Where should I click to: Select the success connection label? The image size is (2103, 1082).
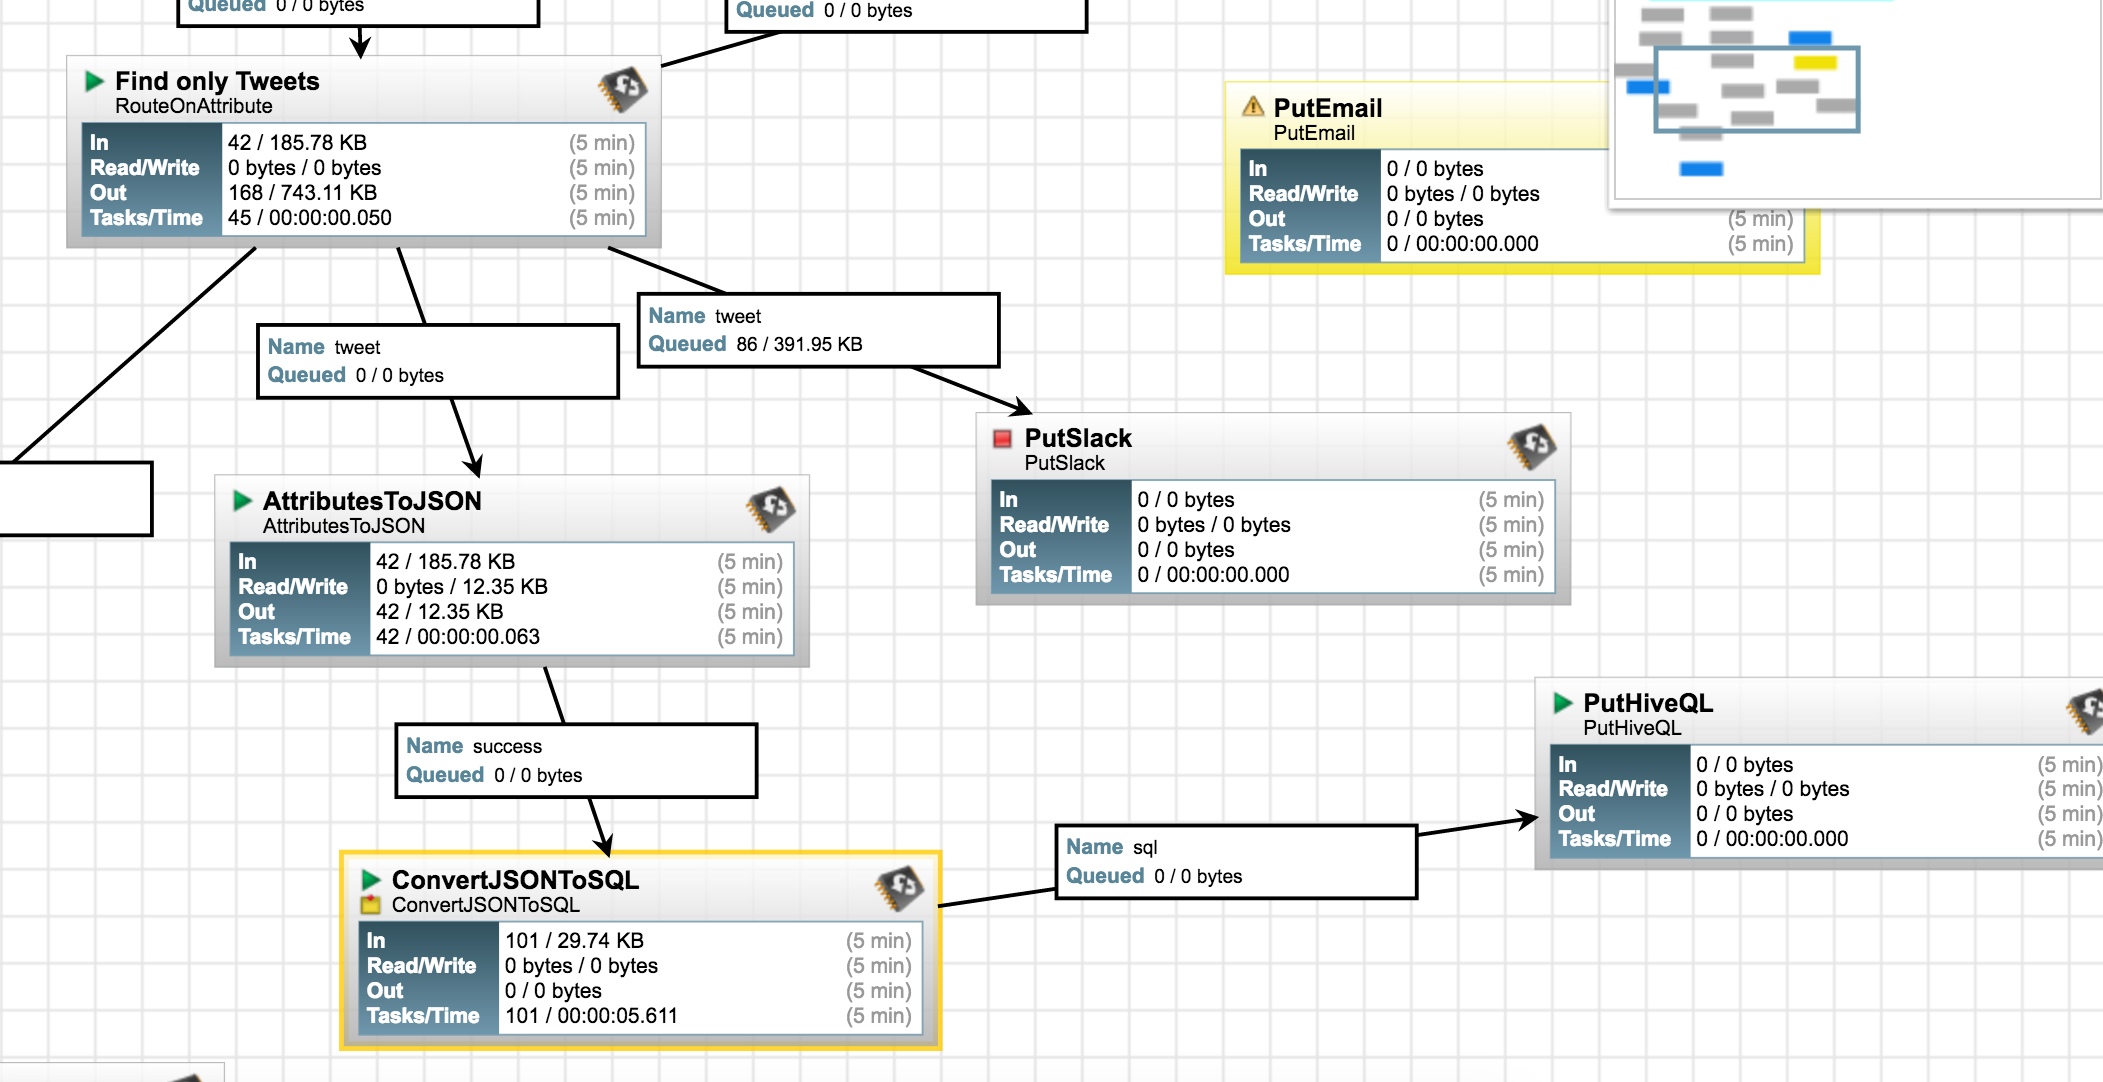click(576, 761)
